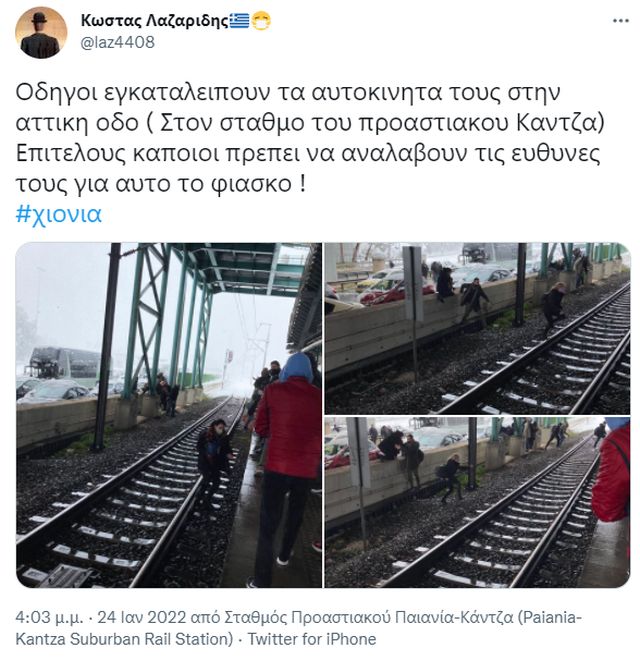Open the Κωστας Λαζαριδης profile name
This screenshot has width=640, height=661.
pos(154,21)
